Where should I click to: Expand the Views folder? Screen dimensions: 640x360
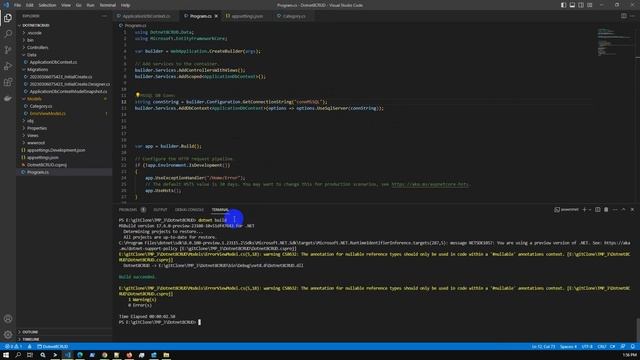point(33,136)
